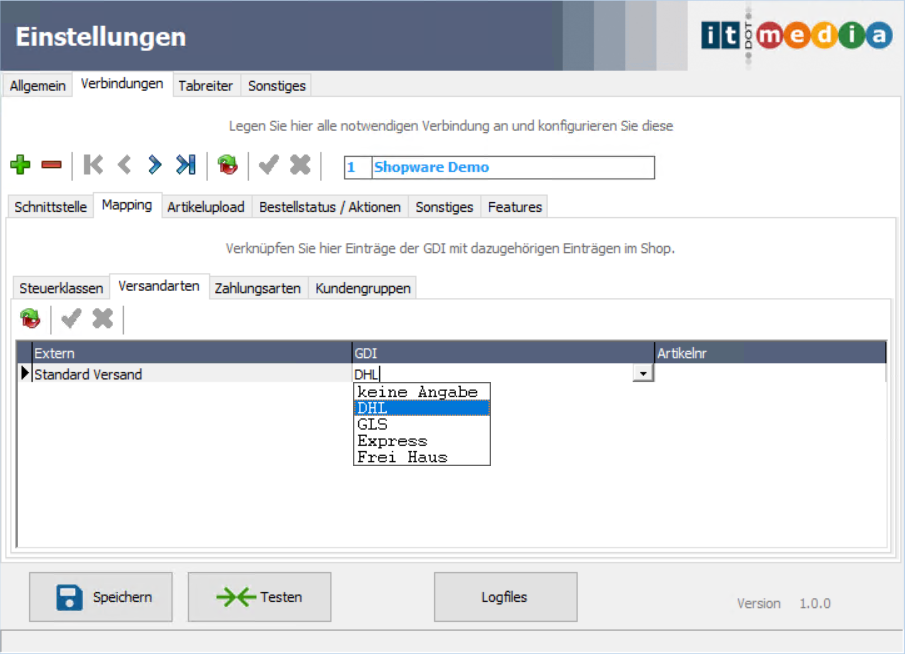The height and width of the screenshot is (654, 905).
Task: Open the Artikelupload tab
Action: [205, 207]
